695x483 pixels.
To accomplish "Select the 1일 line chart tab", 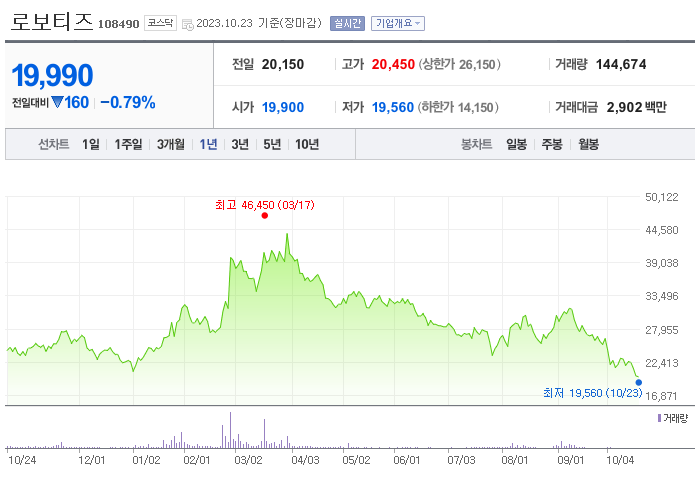I will (x=90, y=144).
